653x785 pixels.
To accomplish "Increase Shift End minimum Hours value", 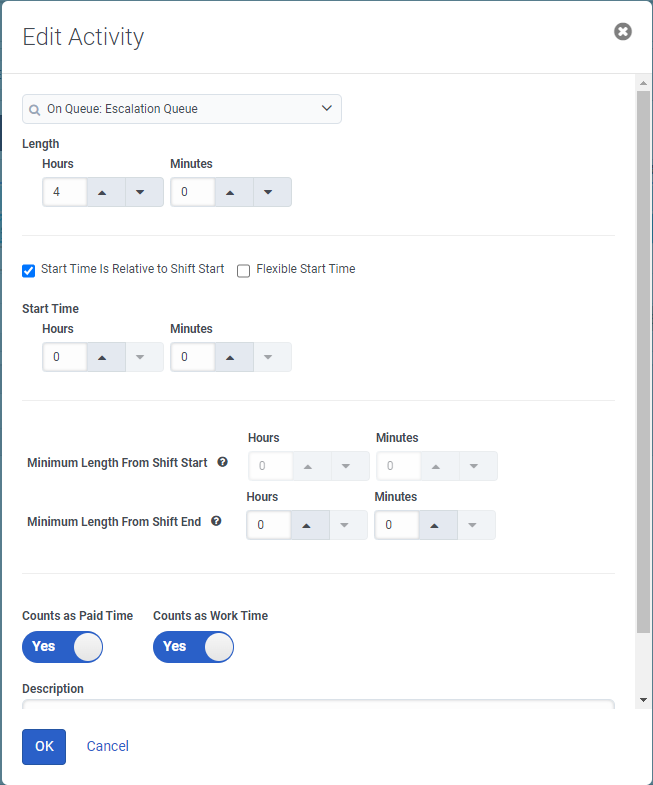I will (x=307, y=525).
